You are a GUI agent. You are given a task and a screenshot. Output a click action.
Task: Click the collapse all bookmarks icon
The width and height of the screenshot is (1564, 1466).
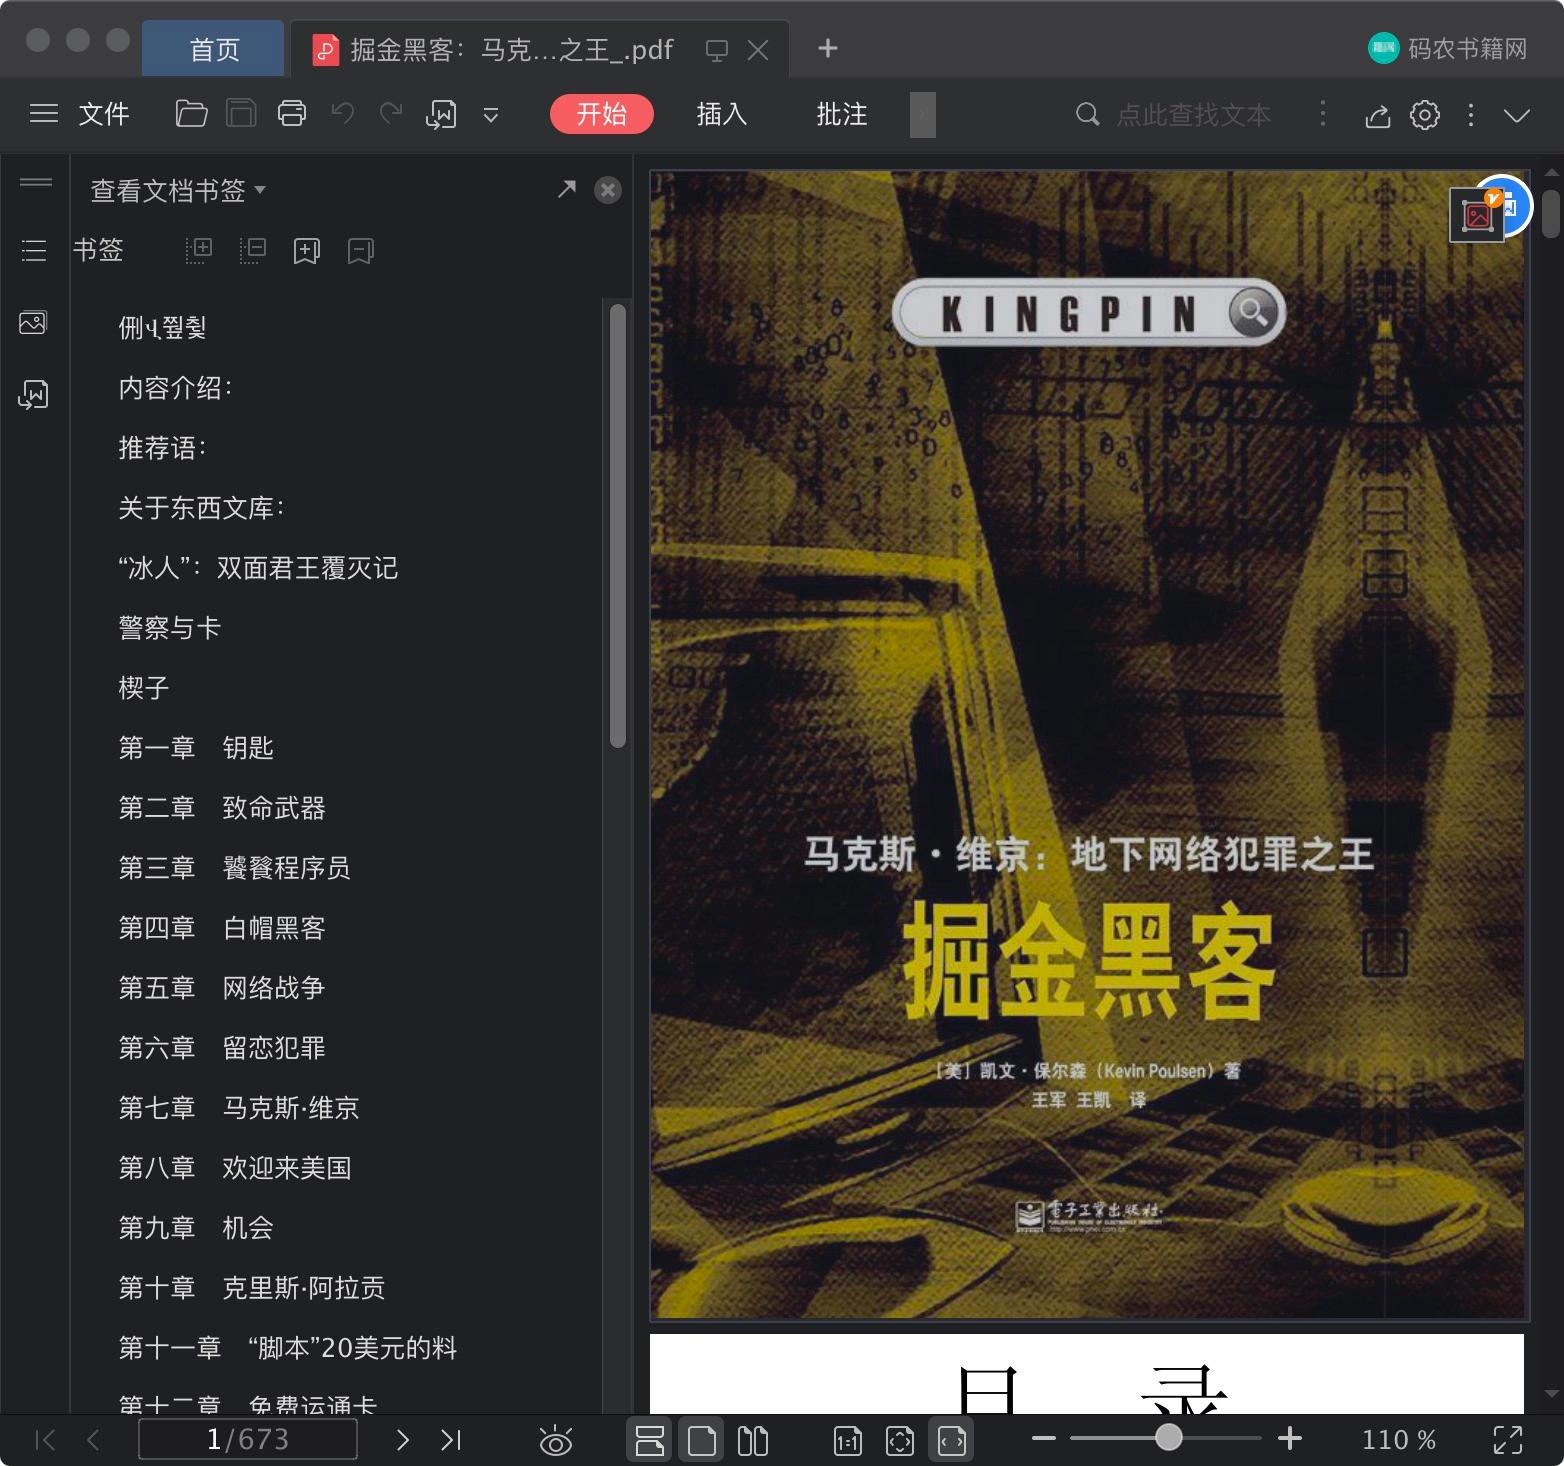click(253, 250)
